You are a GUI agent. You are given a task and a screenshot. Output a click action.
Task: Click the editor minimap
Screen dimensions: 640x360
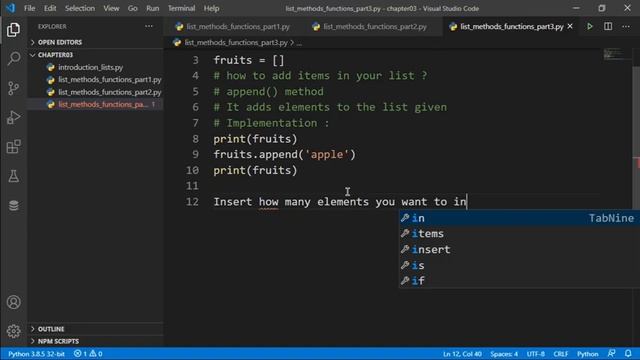point(618,54)
